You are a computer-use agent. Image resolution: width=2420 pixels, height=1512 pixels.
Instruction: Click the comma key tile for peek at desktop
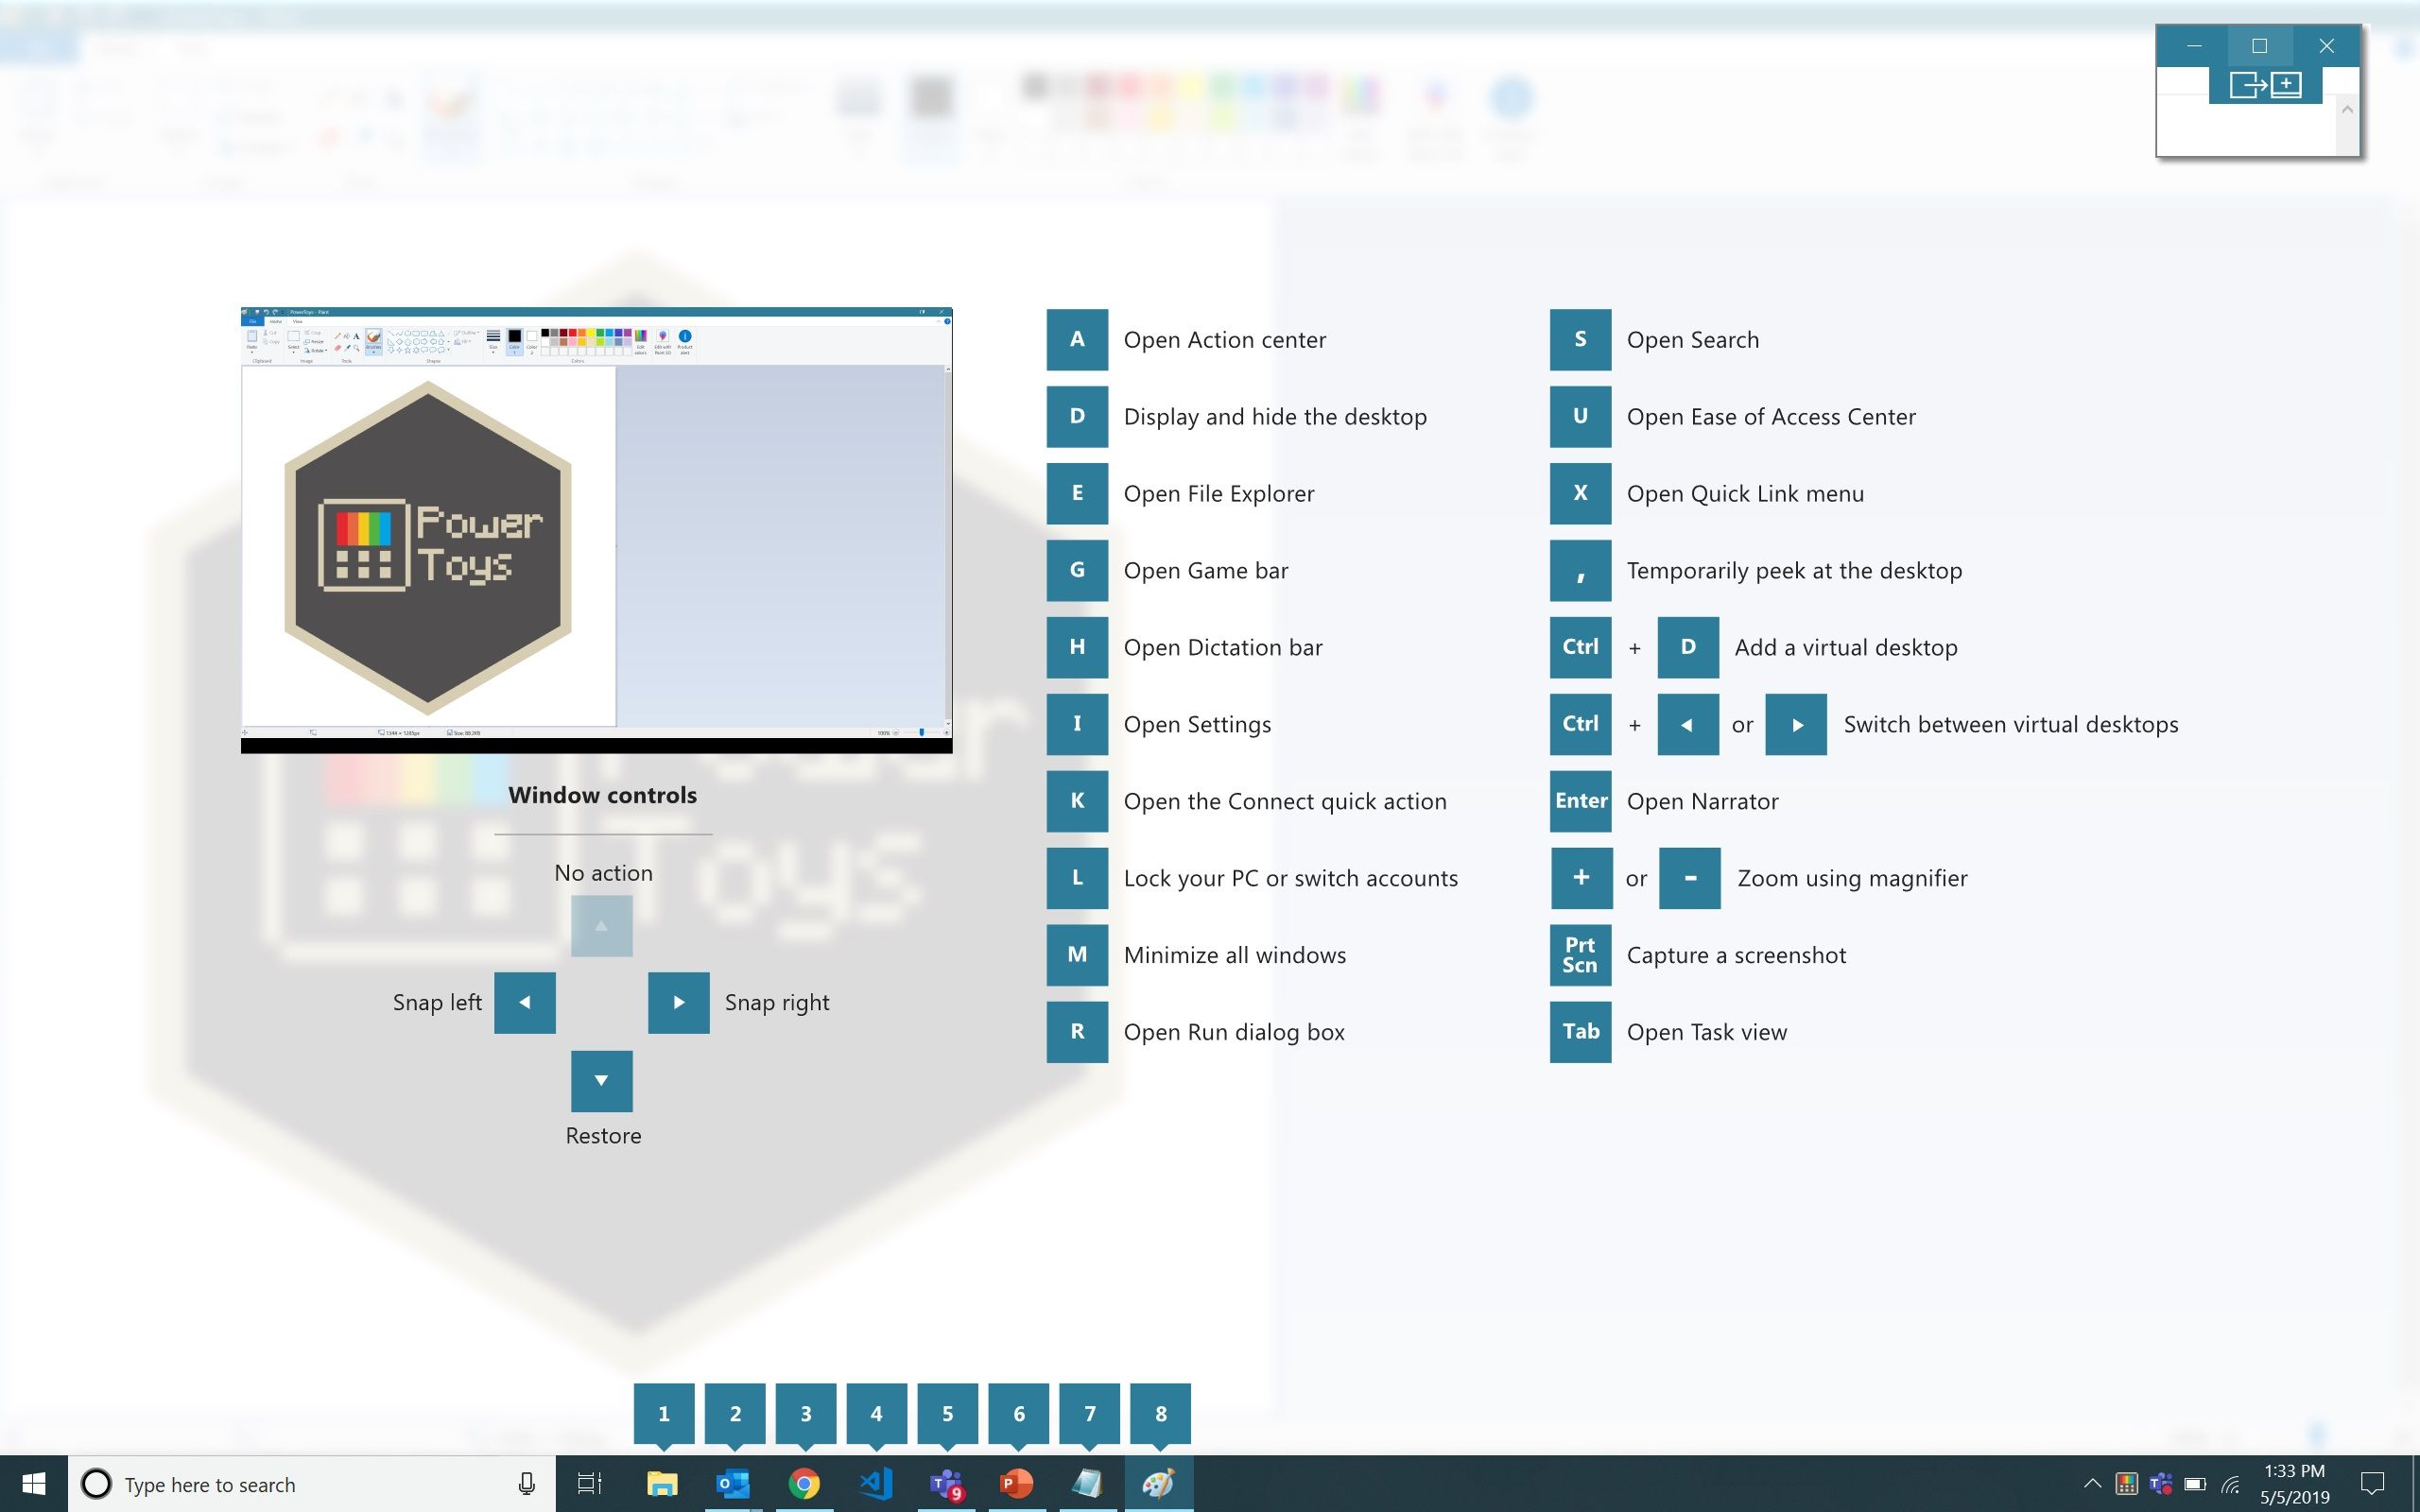pos(1580,570)
